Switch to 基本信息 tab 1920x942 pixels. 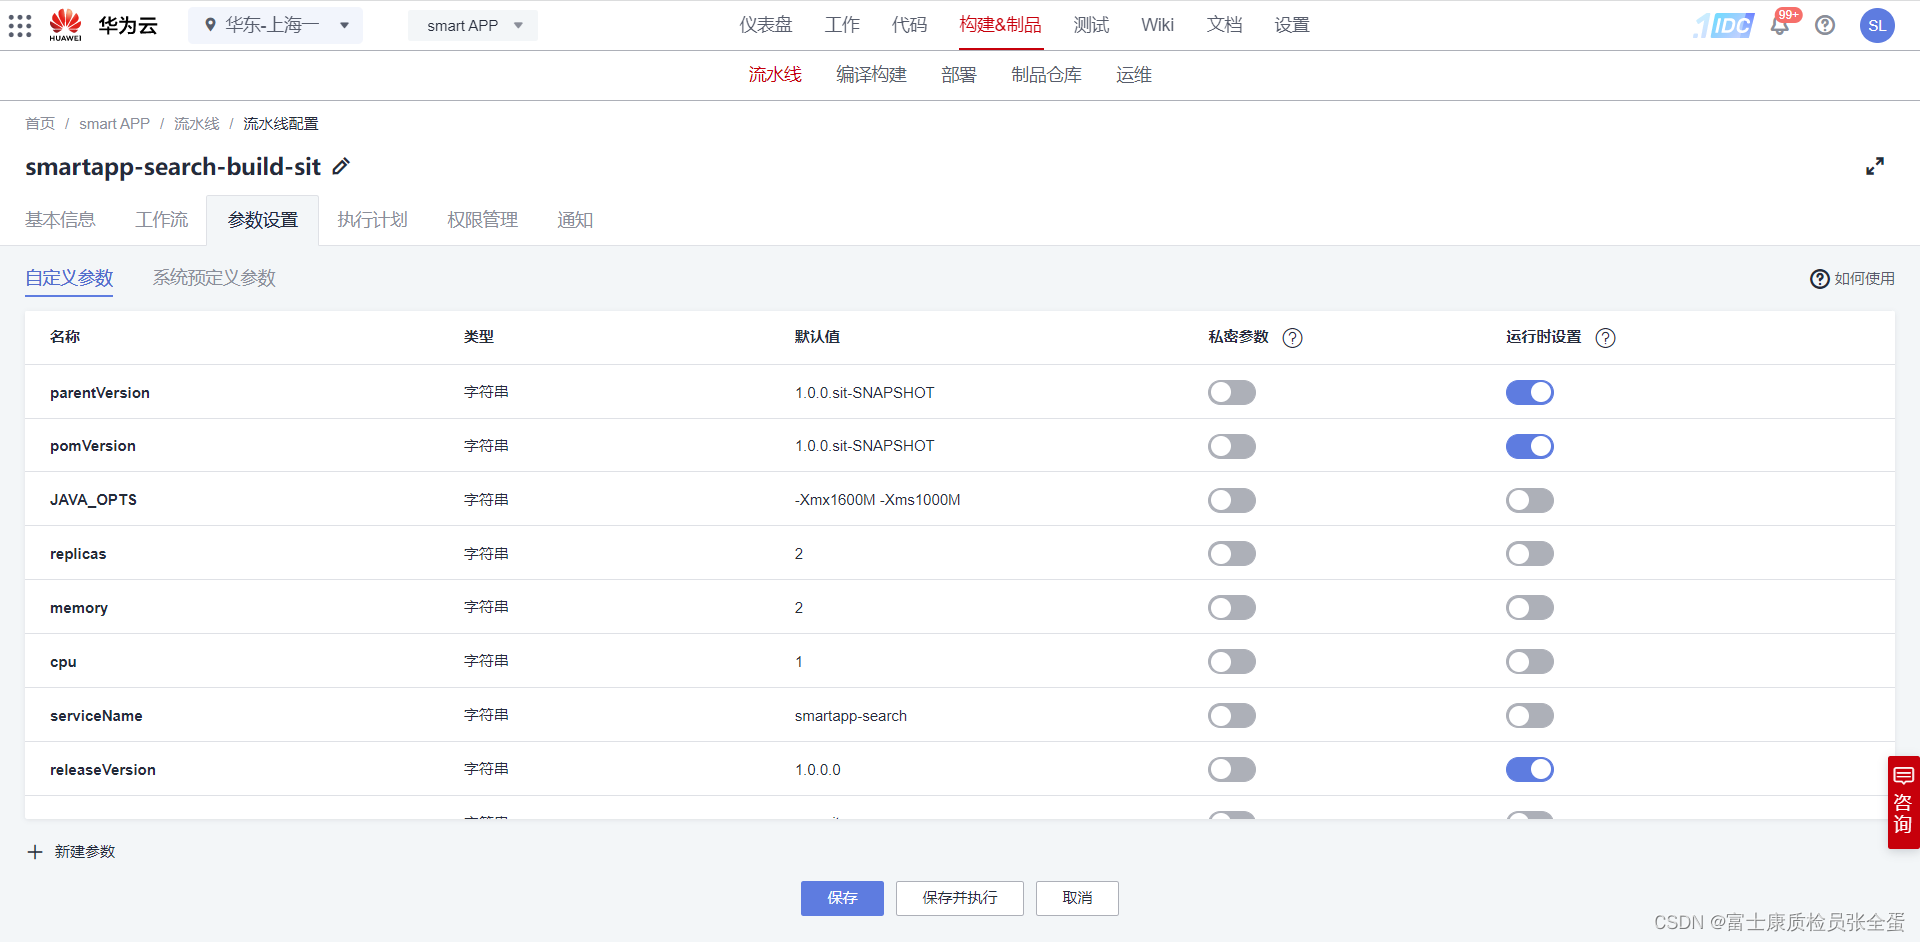coord(60,220)
